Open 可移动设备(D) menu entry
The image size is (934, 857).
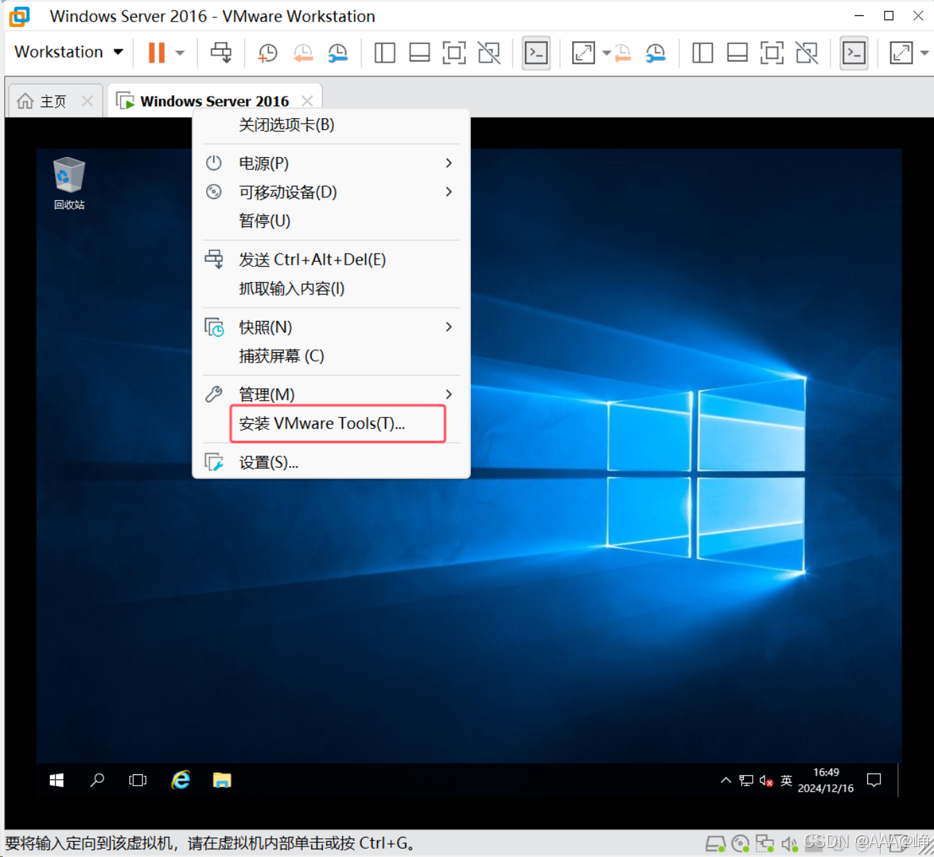331,192
